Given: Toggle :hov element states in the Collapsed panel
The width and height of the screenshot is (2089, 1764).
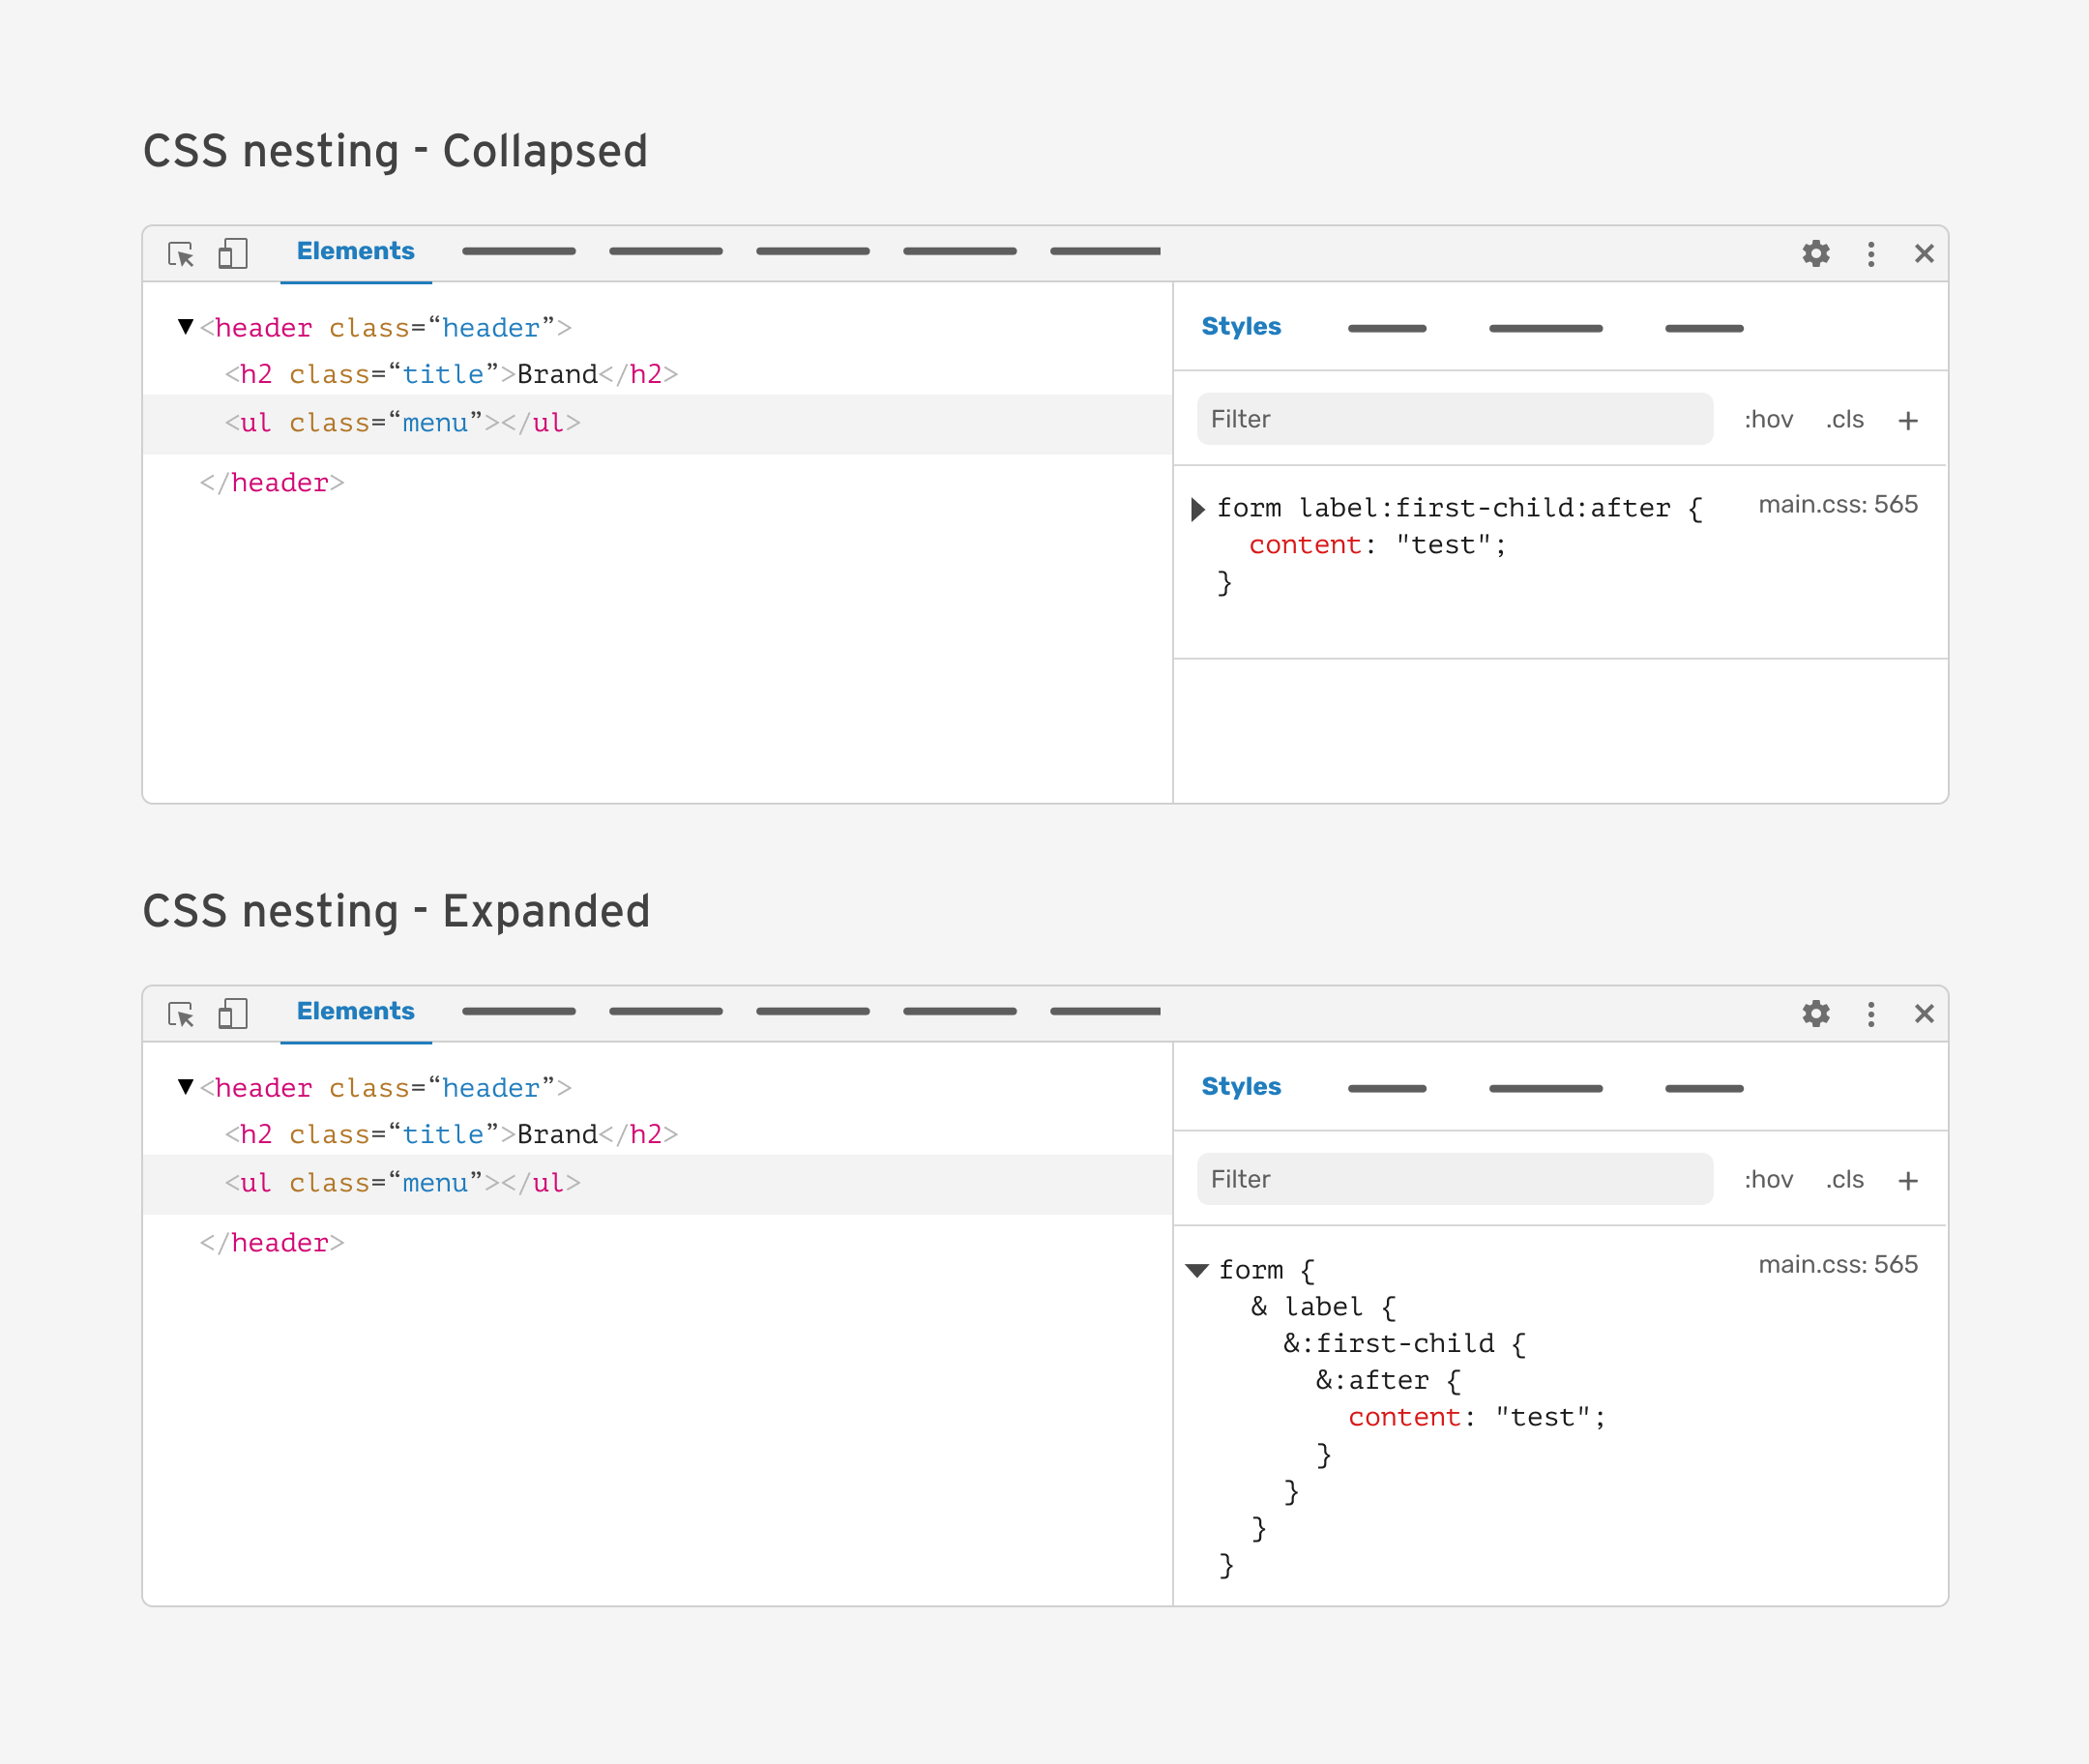Looking at the screenshot, I should (x=1768, y=420).
